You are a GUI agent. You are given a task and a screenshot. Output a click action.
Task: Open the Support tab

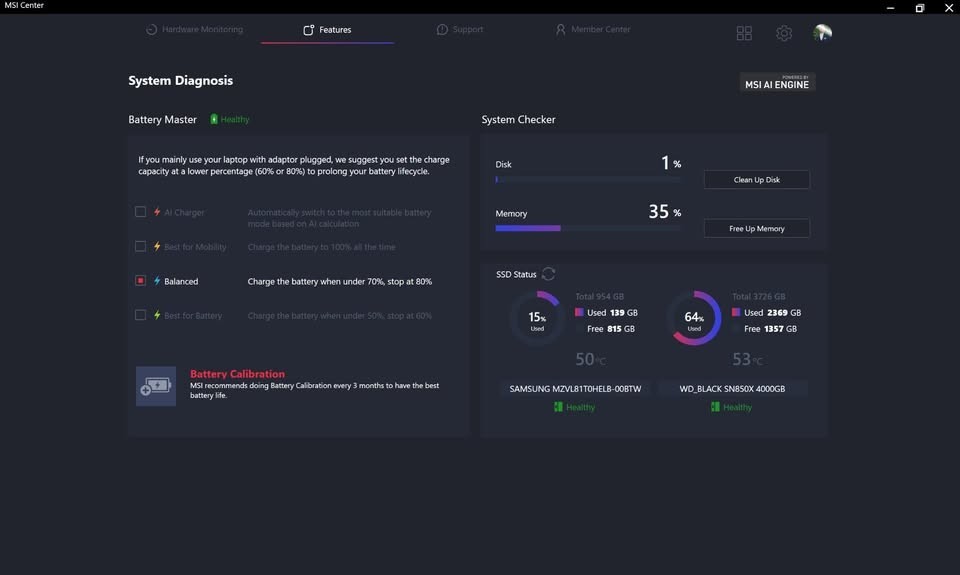coord(460,29)
